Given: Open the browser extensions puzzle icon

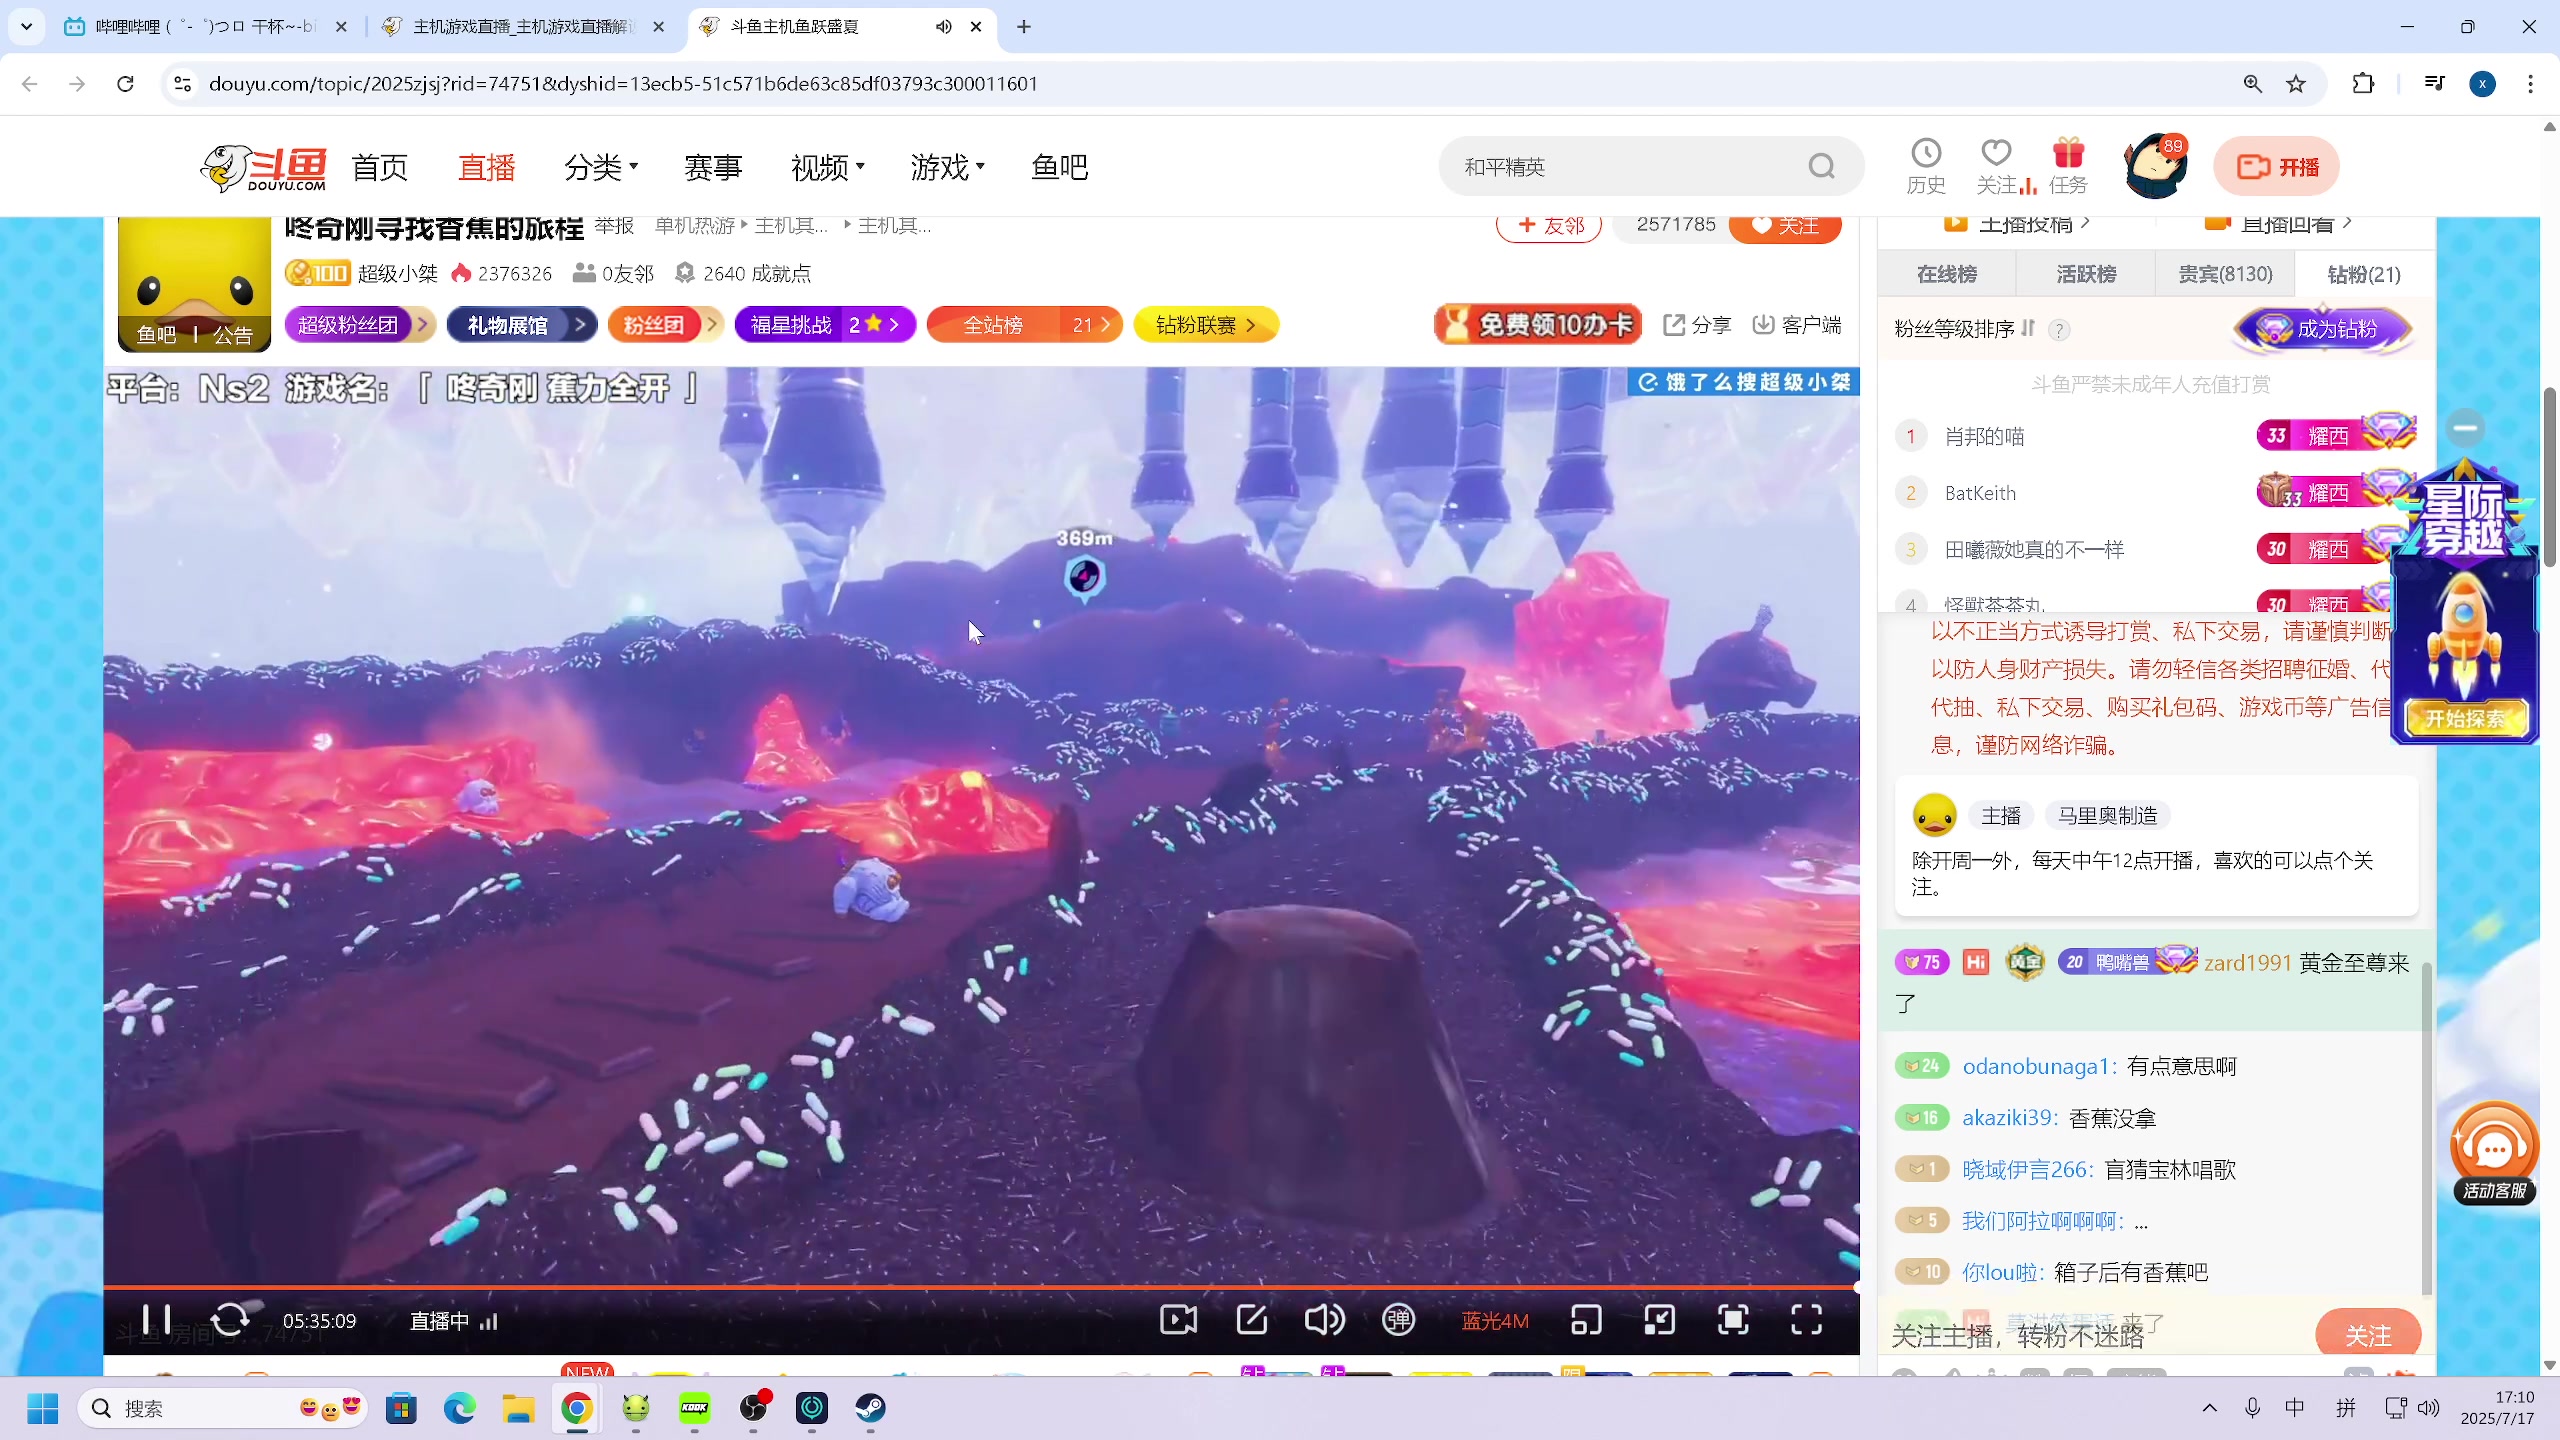Looking at the screenshot, I should [x=2363, y=84].
